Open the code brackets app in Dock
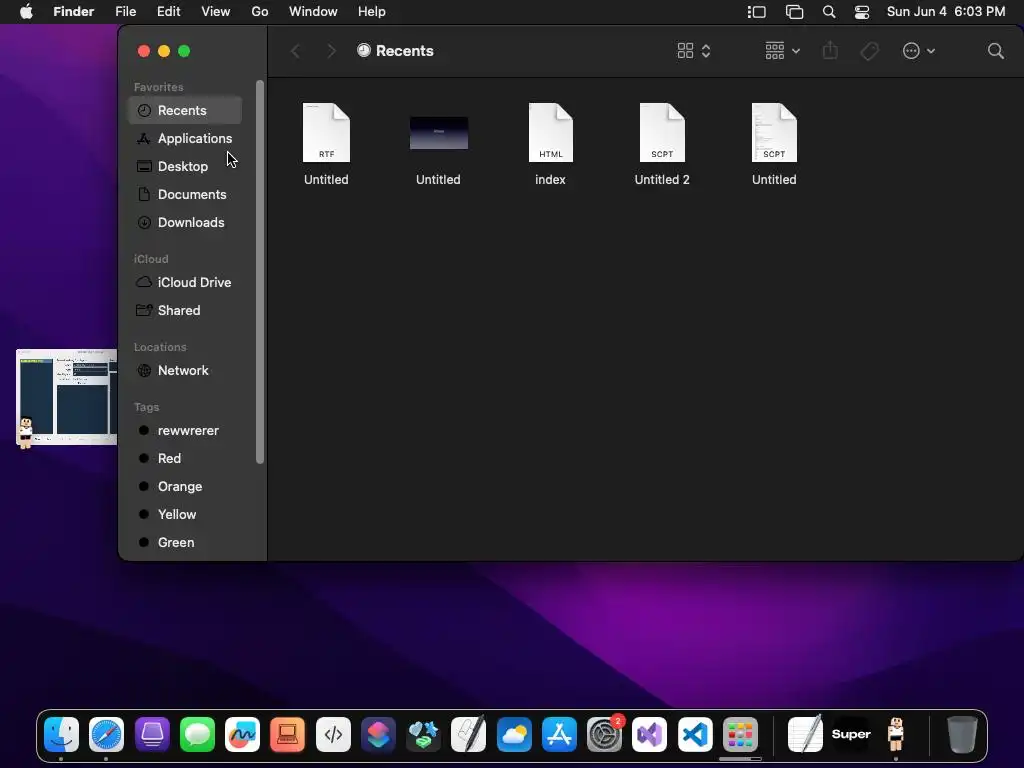Image resolution: width=1024 pixels, height=768 pixels. tap(333, 735)
